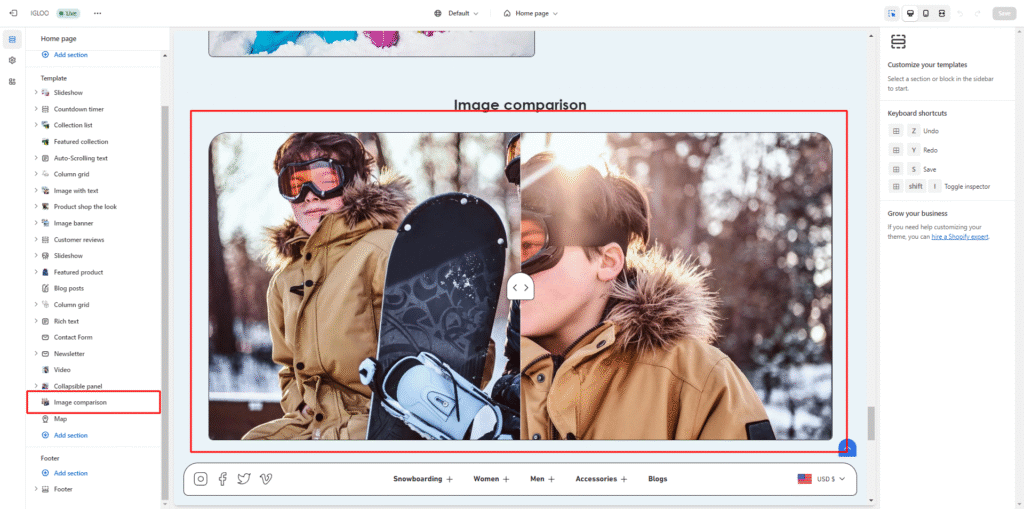Click the image comparison slider handle

(x=520, y=288)
